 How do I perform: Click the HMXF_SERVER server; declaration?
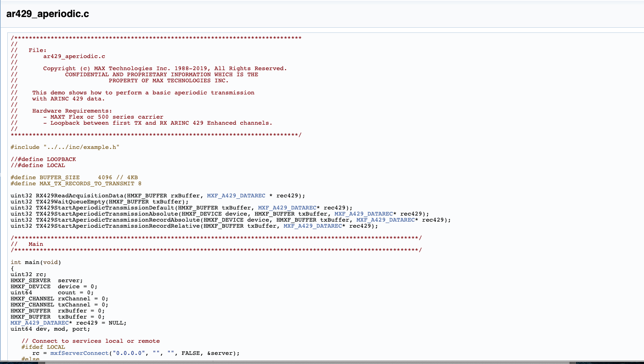point(46,280)
